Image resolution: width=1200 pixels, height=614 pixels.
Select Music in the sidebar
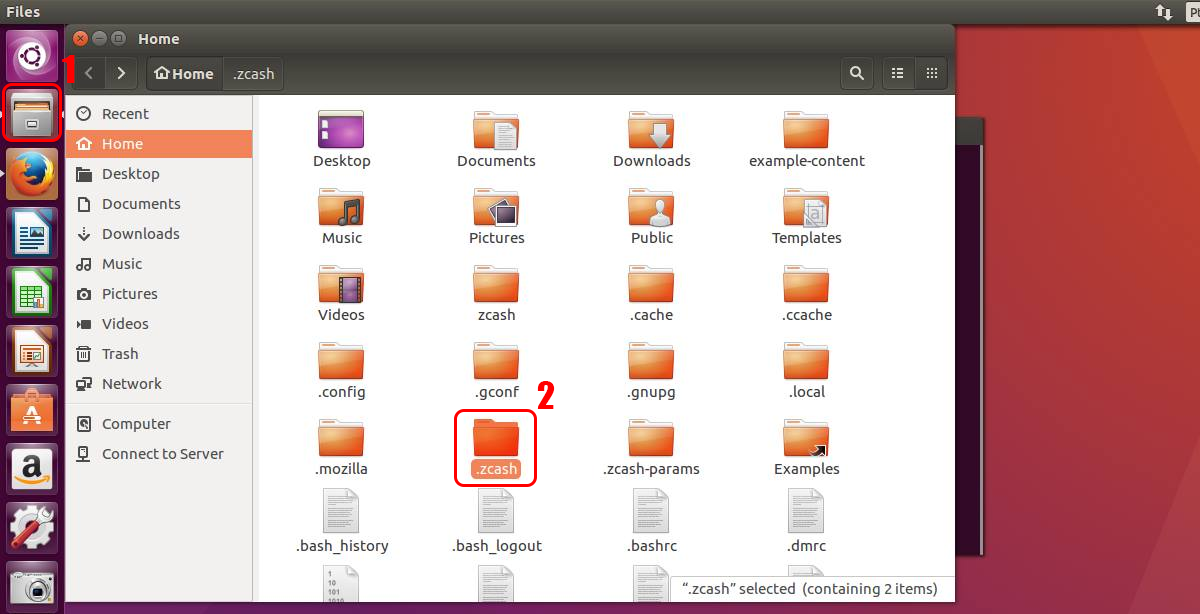pos(159,264)
